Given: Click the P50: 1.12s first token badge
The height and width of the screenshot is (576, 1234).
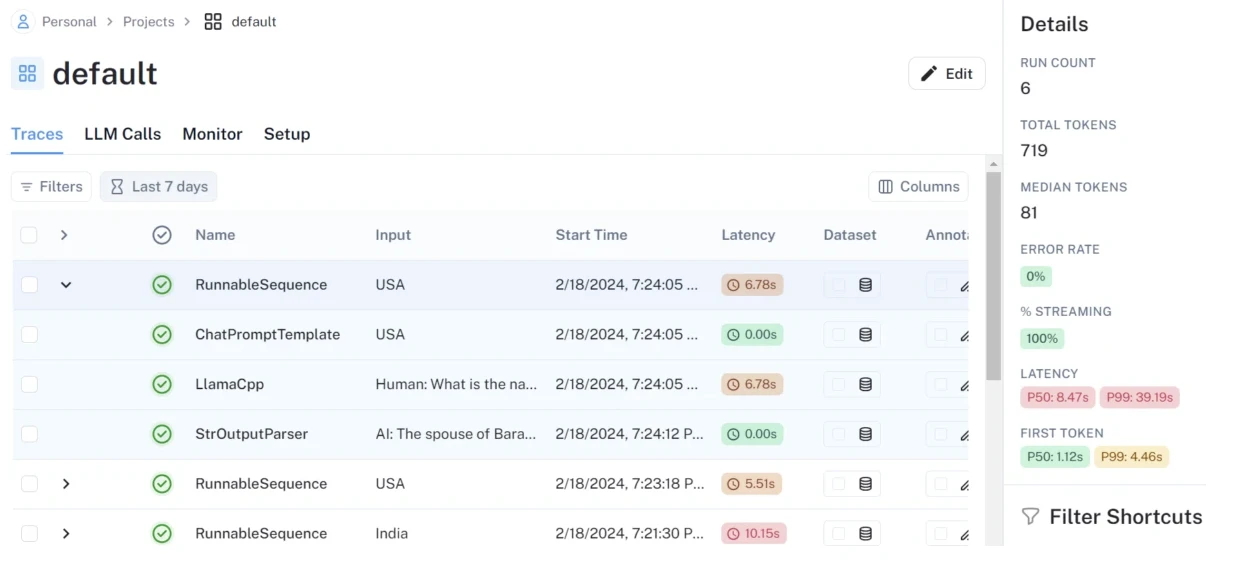Looking at the screenshot, I should 1055,457.
